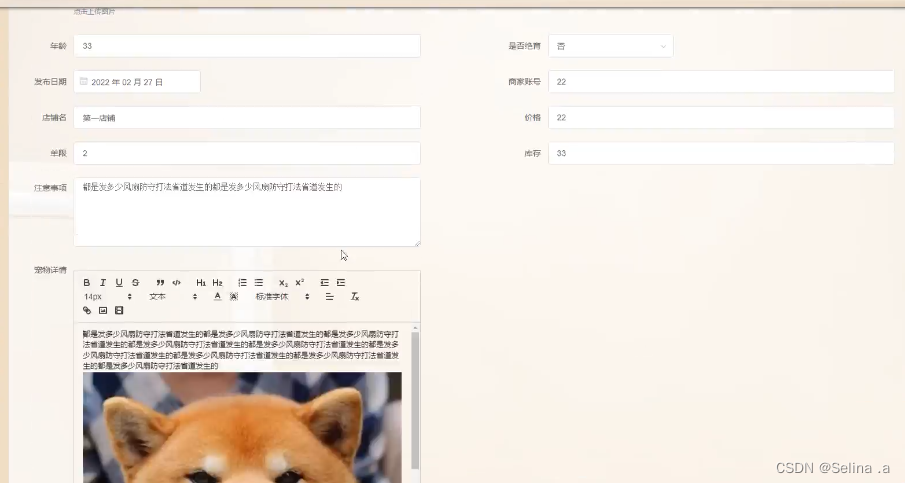Click the textarea resize handle
The height and width of the screenshot is (483, 905).
417,244
